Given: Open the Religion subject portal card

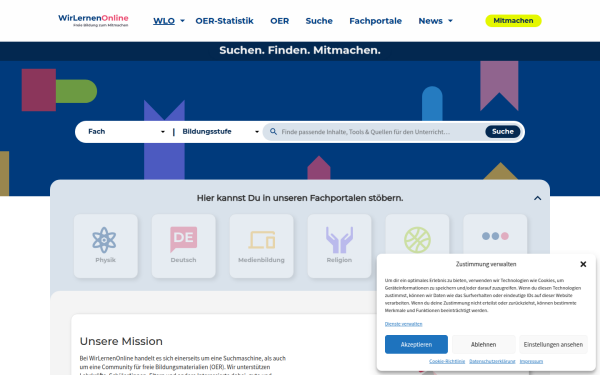Looking at the screenshot, I should [x=339, y=246].
